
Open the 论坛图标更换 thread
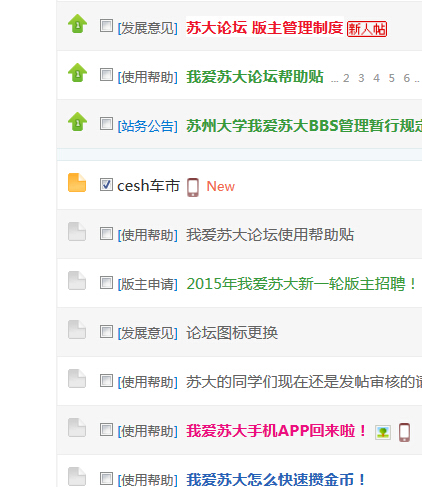pos(232,333)
